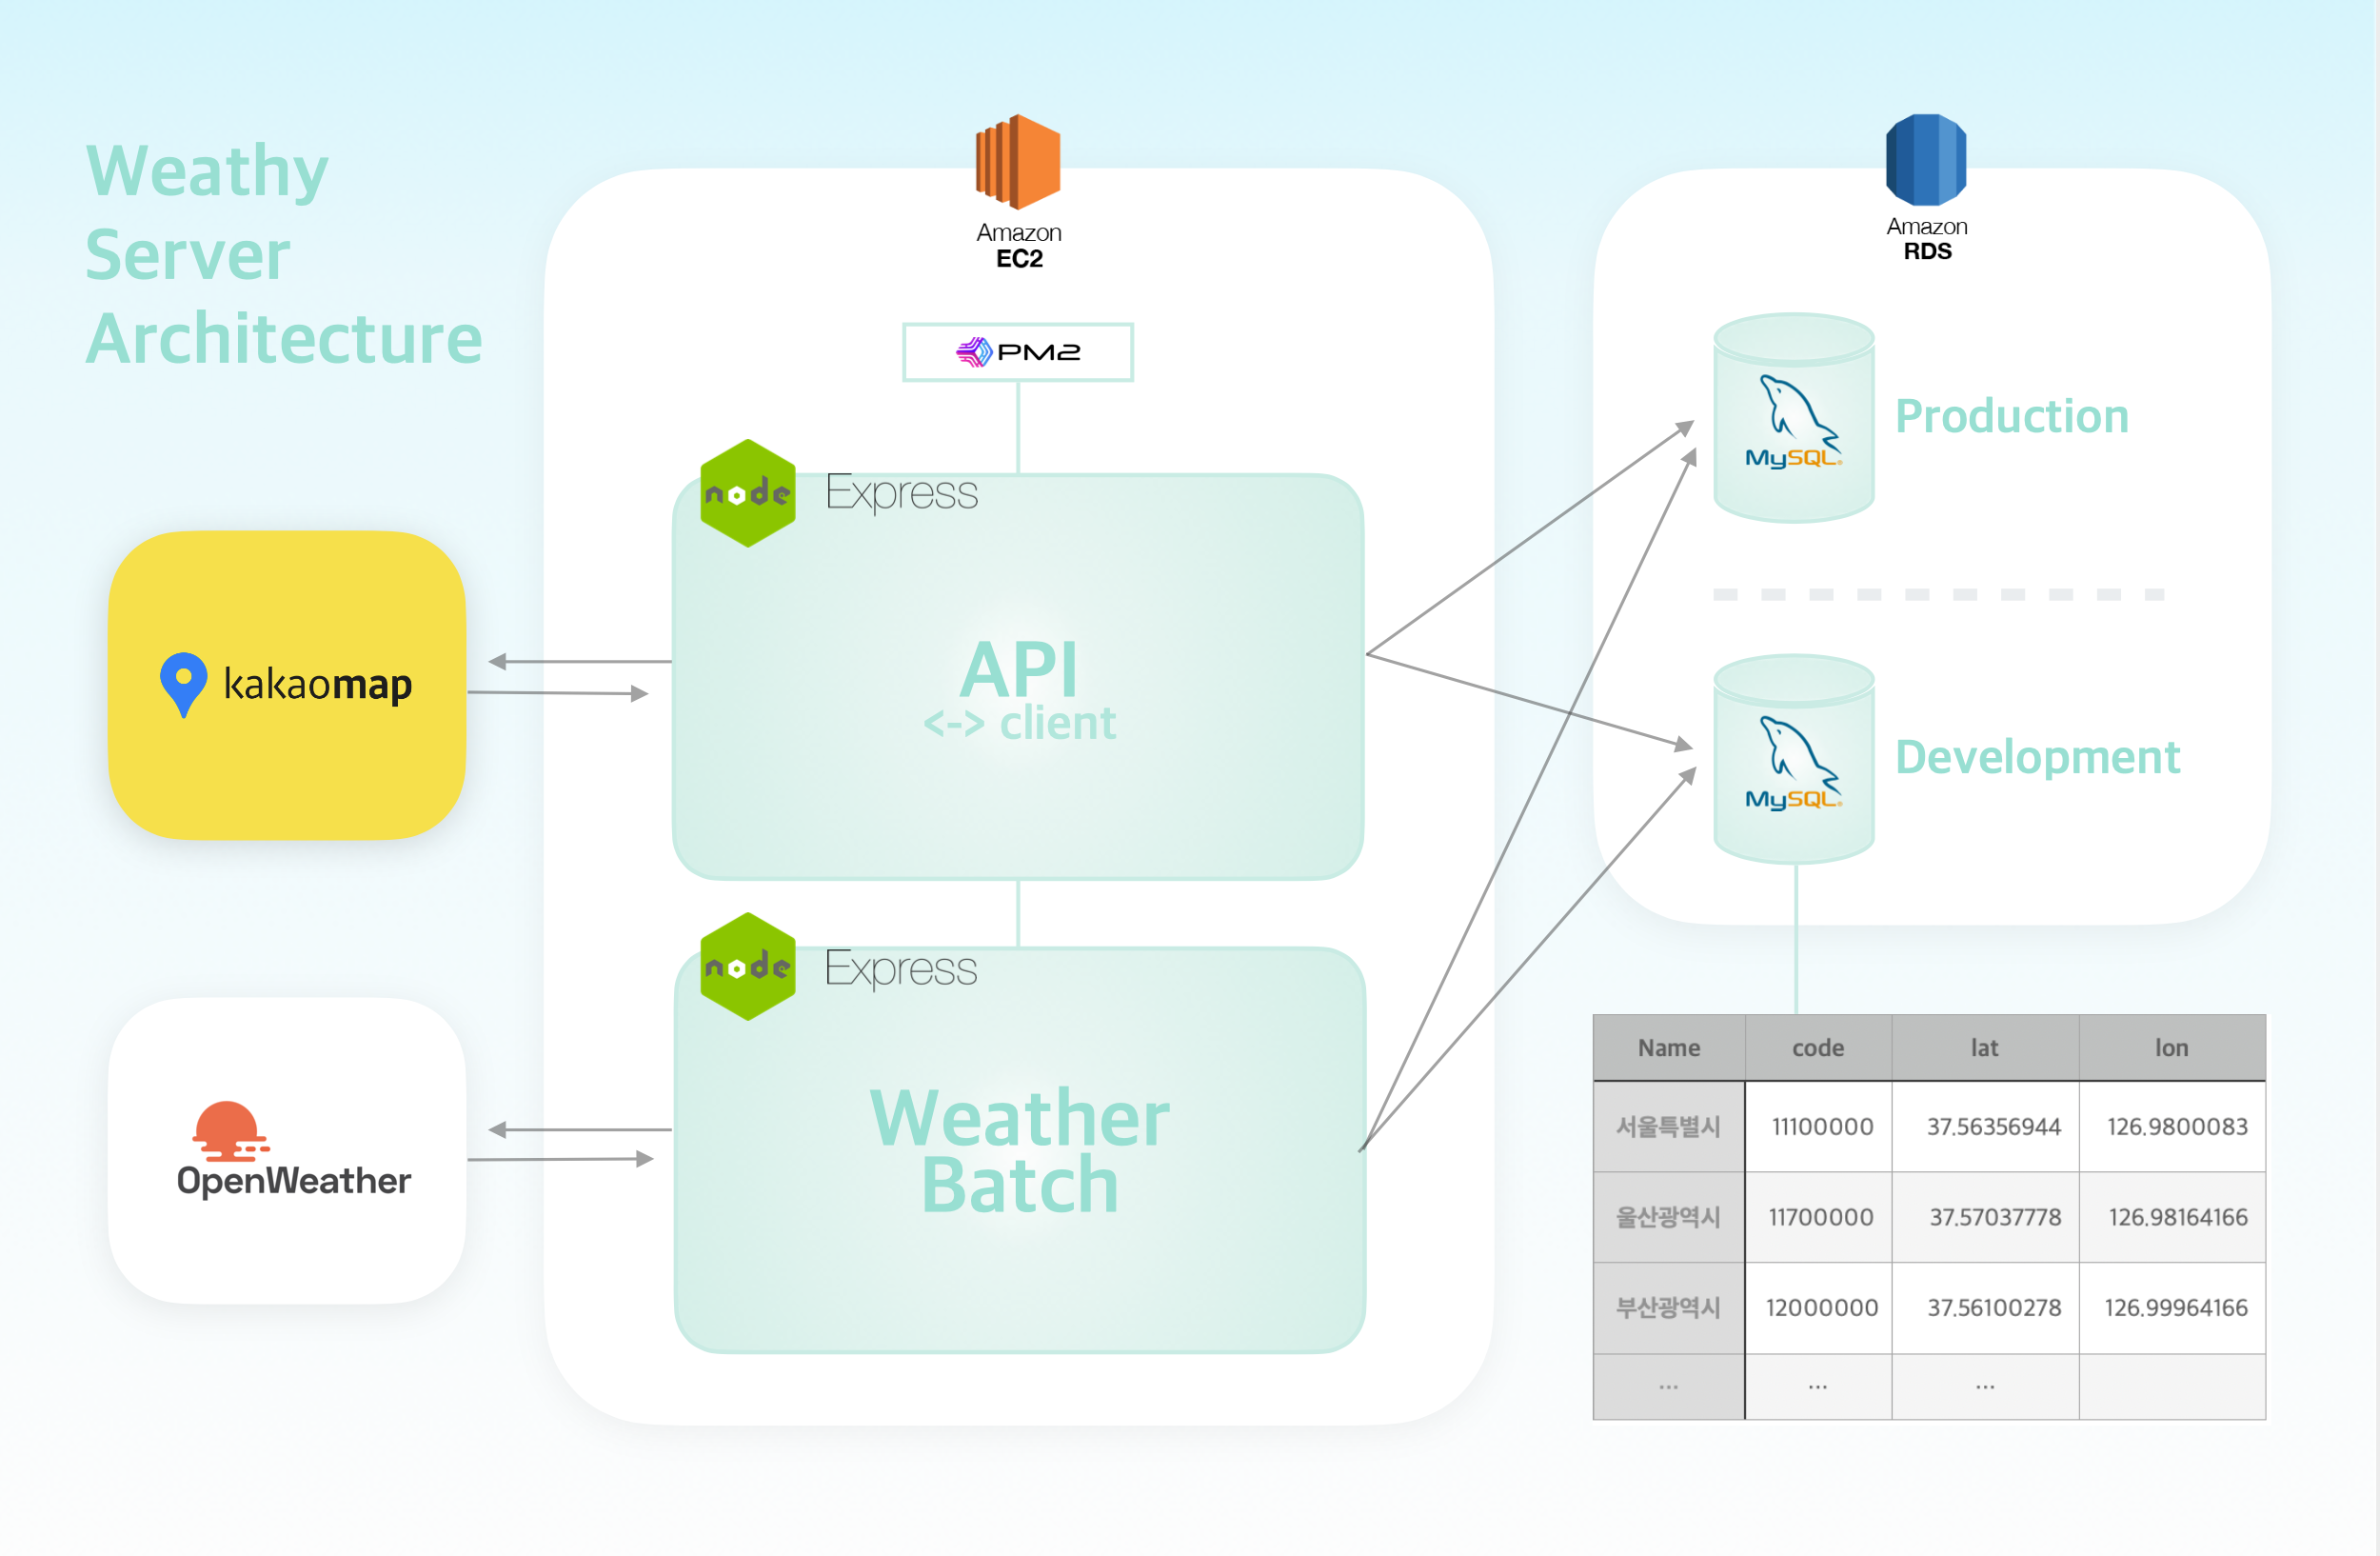Click the Development label text
Viewport: 2380px width, 1556px height.
click(2037, 757)
